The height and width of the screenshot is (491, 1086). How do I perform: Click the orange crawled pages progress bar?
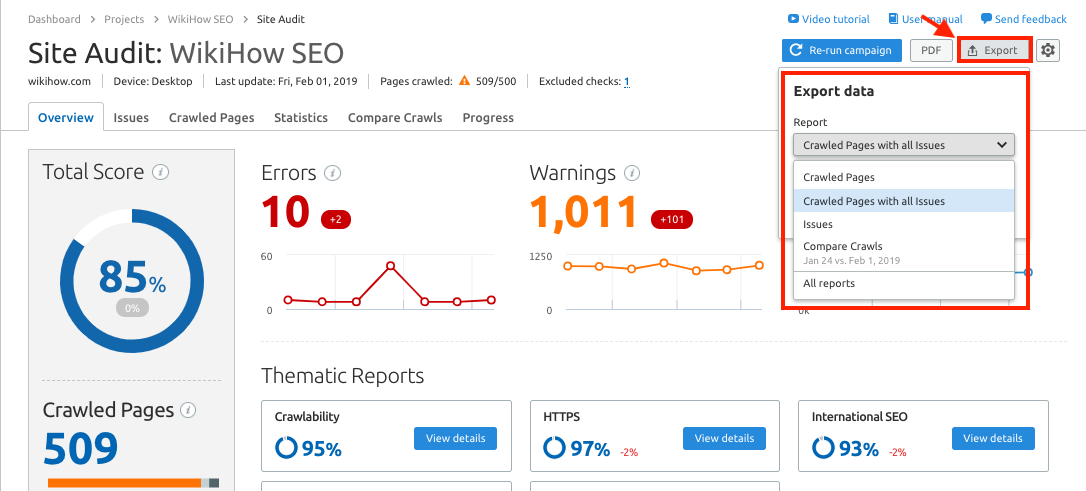(x=124, y=483)
